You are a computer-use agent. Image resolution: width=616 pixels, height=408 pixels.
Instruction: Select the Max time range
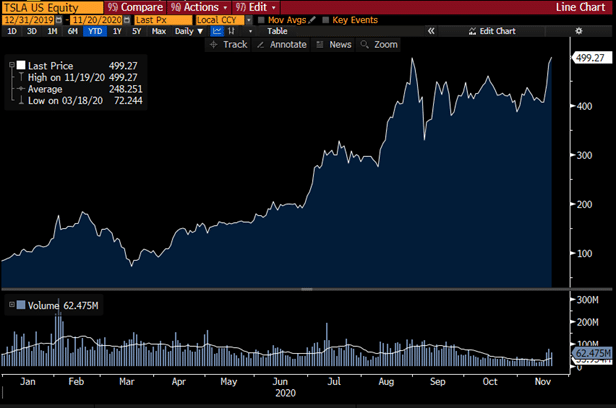point(159,31)
